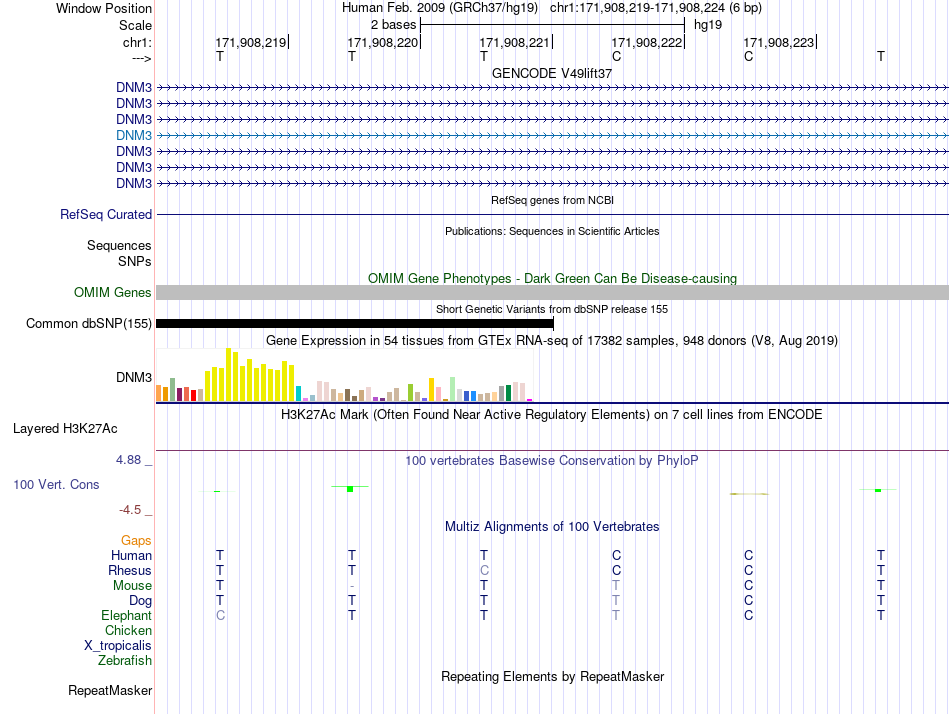Click the Scale label on the left
The image size is (950, 714).
[x=135, y=25]
